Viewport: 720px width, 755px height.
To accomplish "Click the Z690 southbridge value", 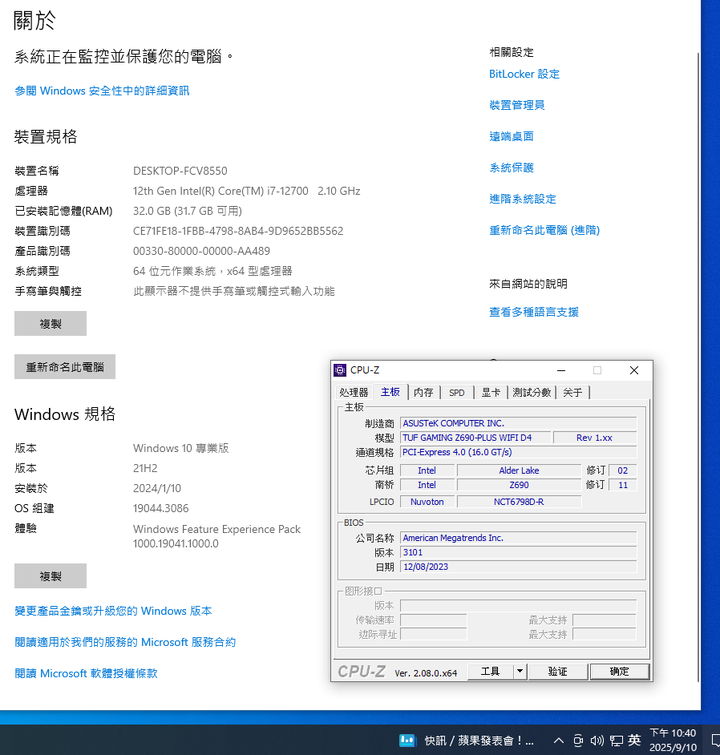I will click(x=519, y=485).
